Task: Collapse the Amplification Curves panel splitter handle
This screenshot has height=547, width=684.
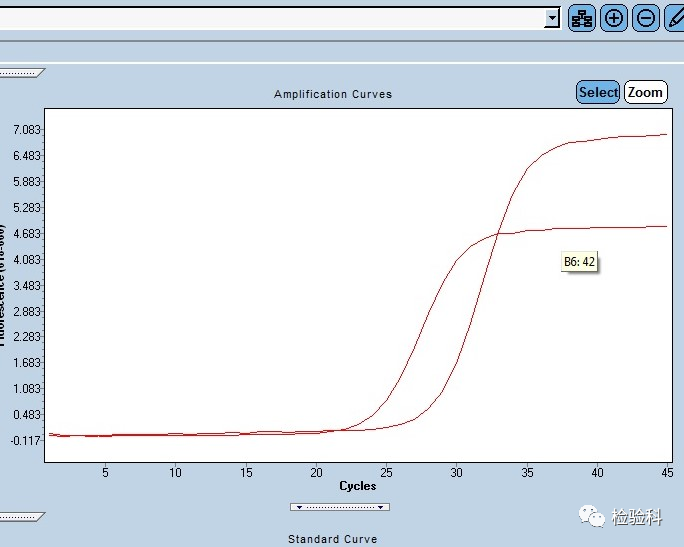Action: click(x=21, y=73)
